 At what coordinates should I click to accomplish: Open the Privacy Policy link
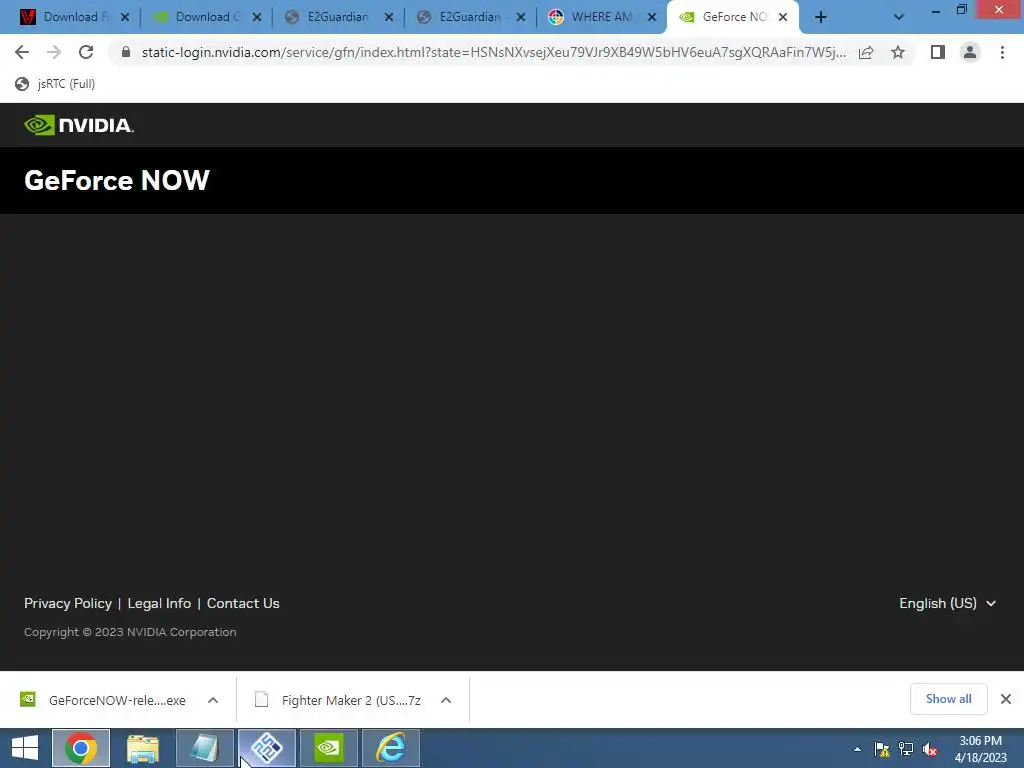pos(68,603)
